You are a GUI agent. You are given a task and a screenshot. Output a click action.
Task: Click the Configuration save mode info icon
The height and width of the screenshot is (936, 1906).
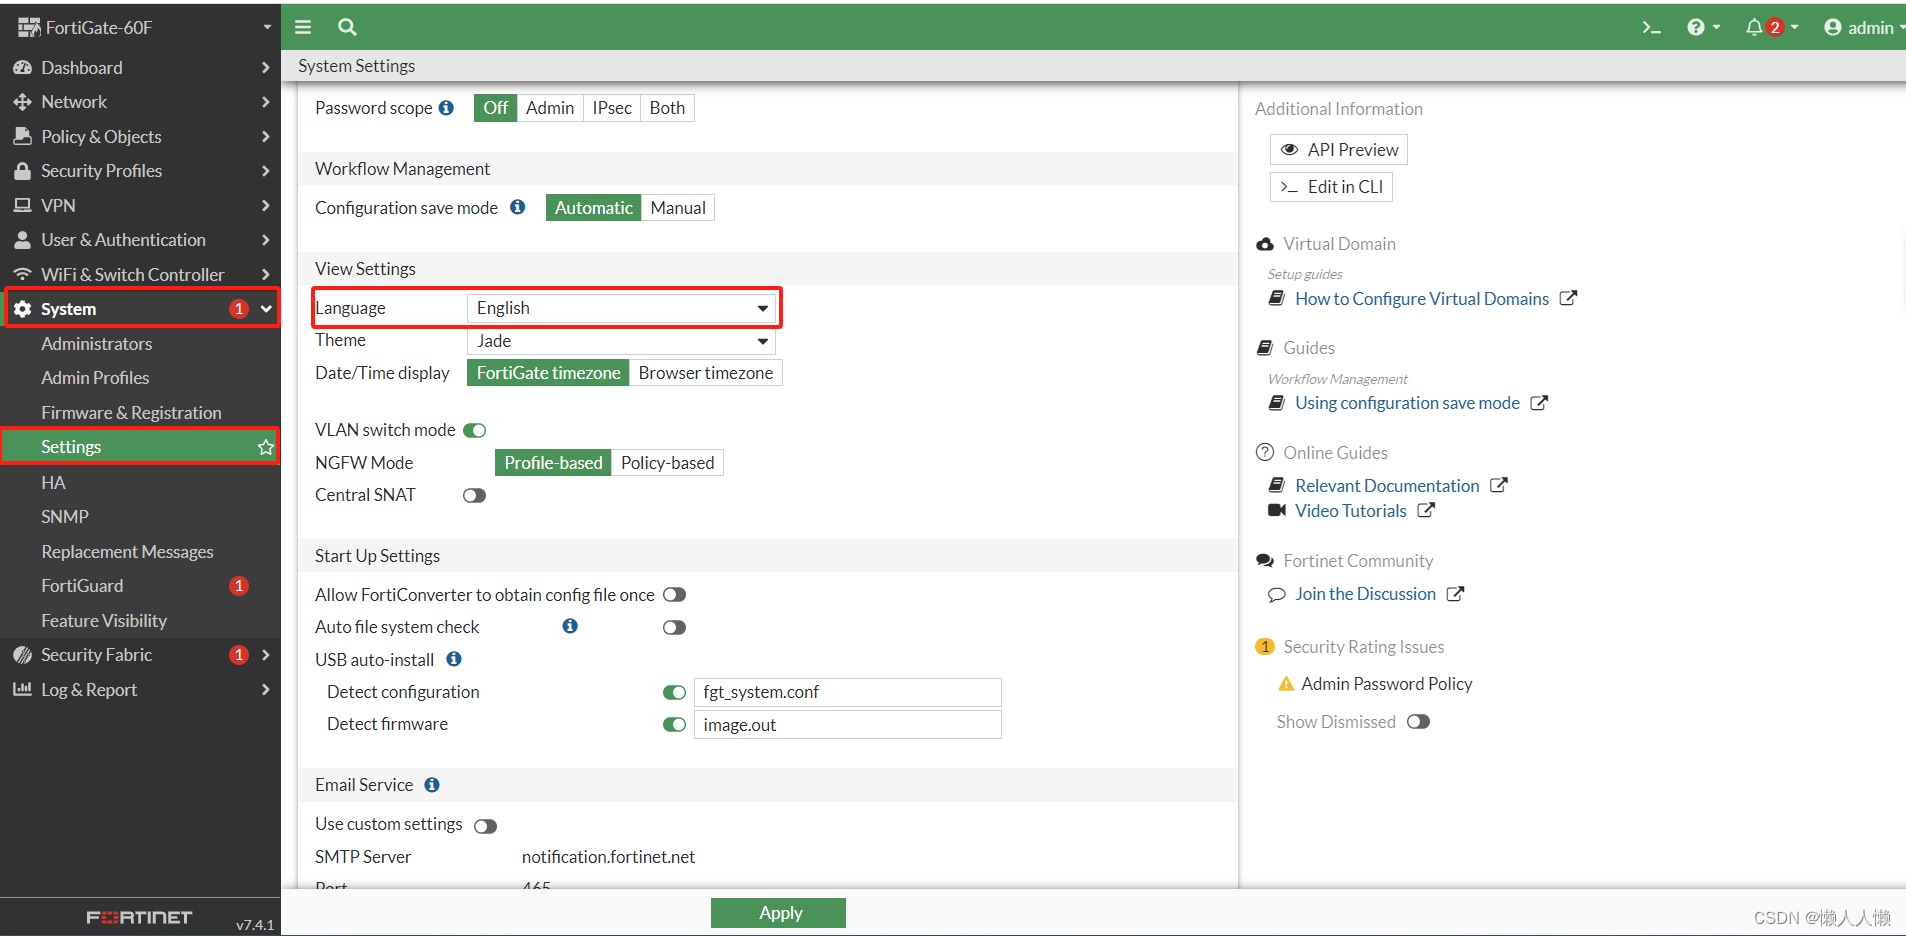517,207
